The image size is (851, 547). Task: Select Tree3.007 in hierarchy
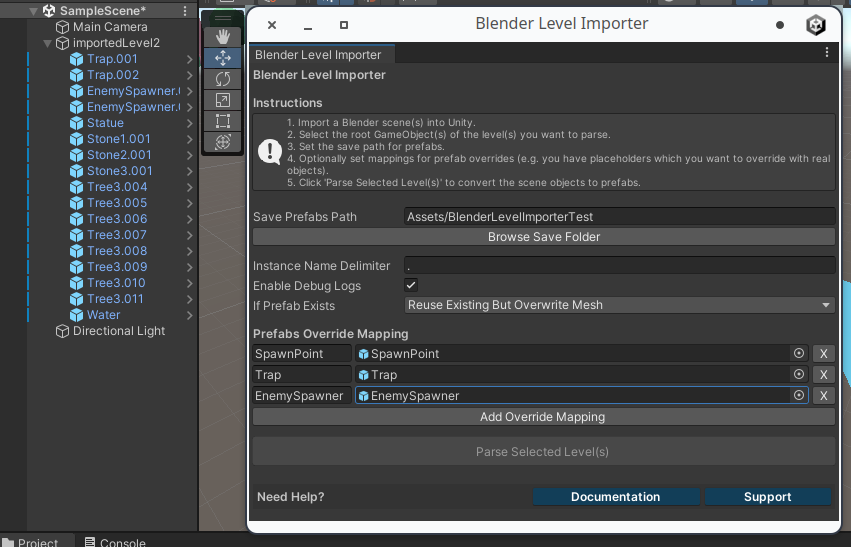pyautogui.click(x=117, y=235)
